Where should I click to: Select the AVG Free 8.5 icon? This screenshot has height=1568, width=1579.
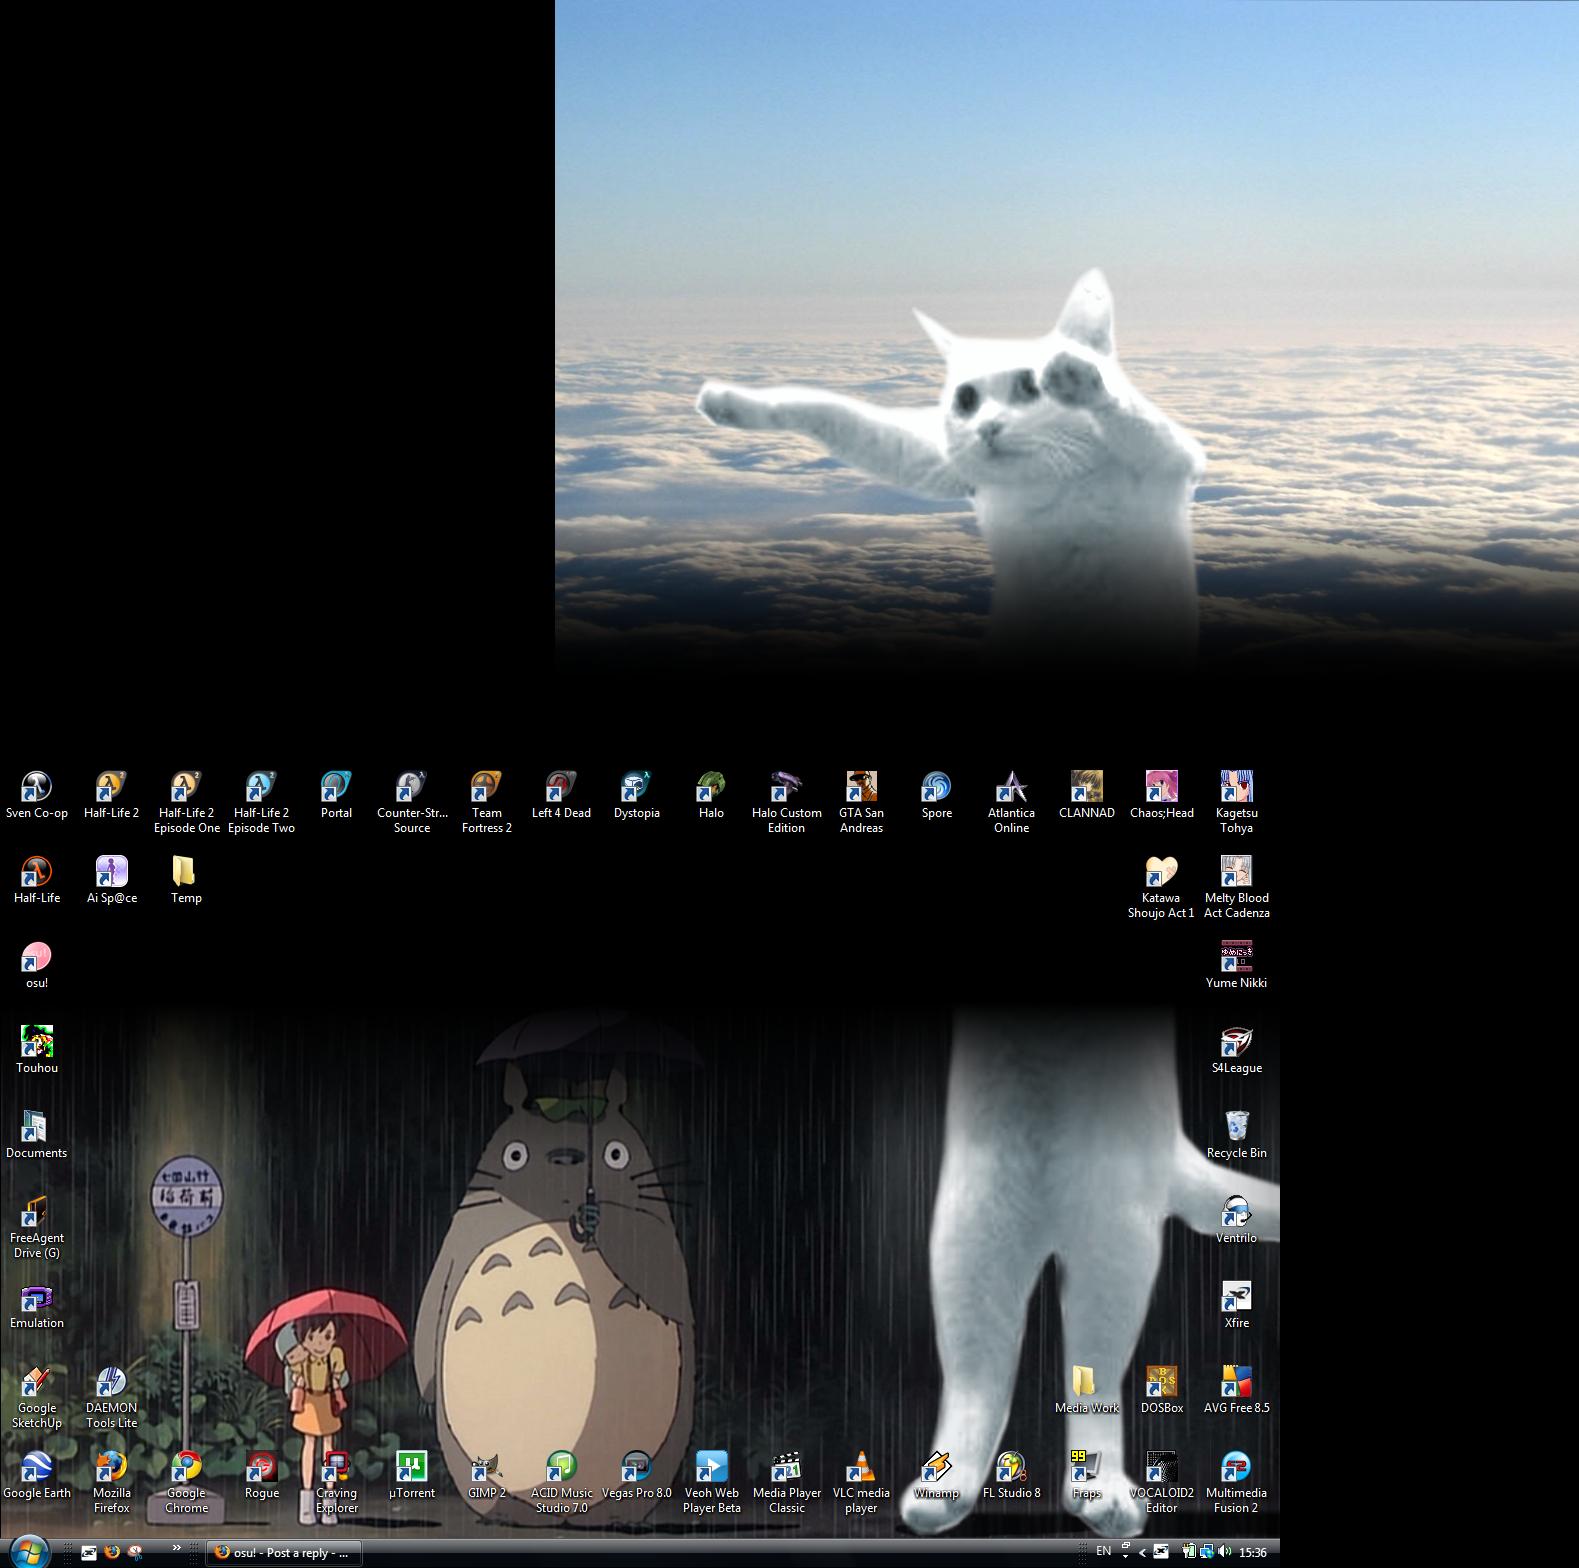coord(1237,1390)
